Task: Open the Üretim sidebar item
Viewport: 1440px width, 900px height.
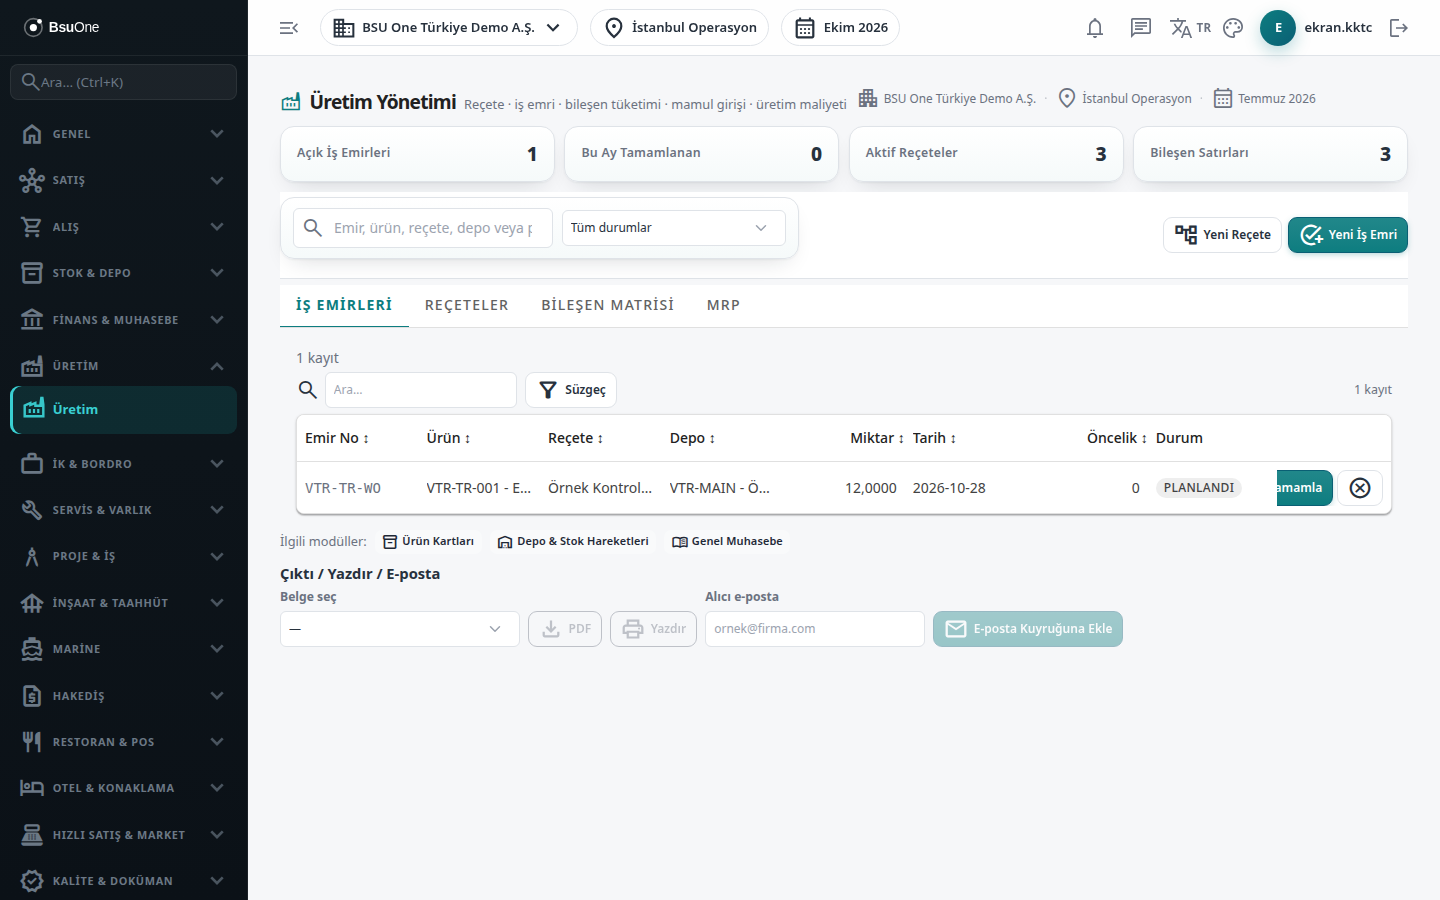Action: (124, 410)
